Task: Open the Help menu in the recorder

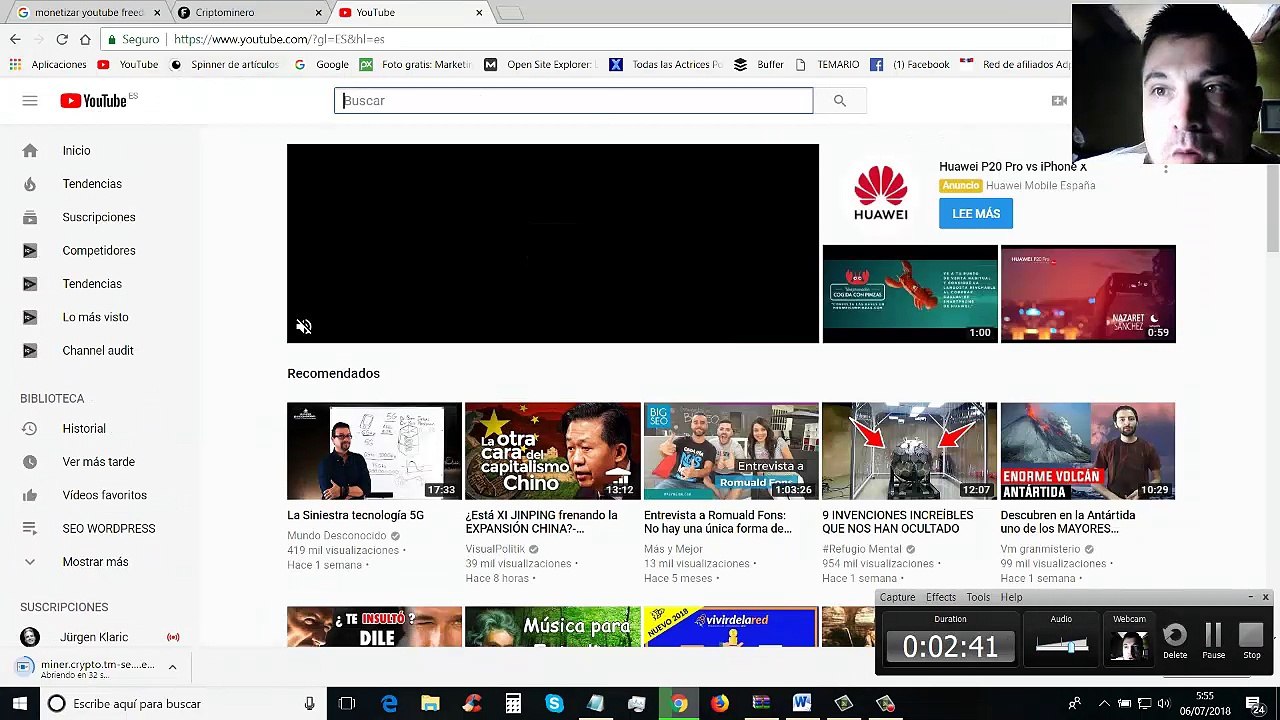Action: pos(1011,597)
